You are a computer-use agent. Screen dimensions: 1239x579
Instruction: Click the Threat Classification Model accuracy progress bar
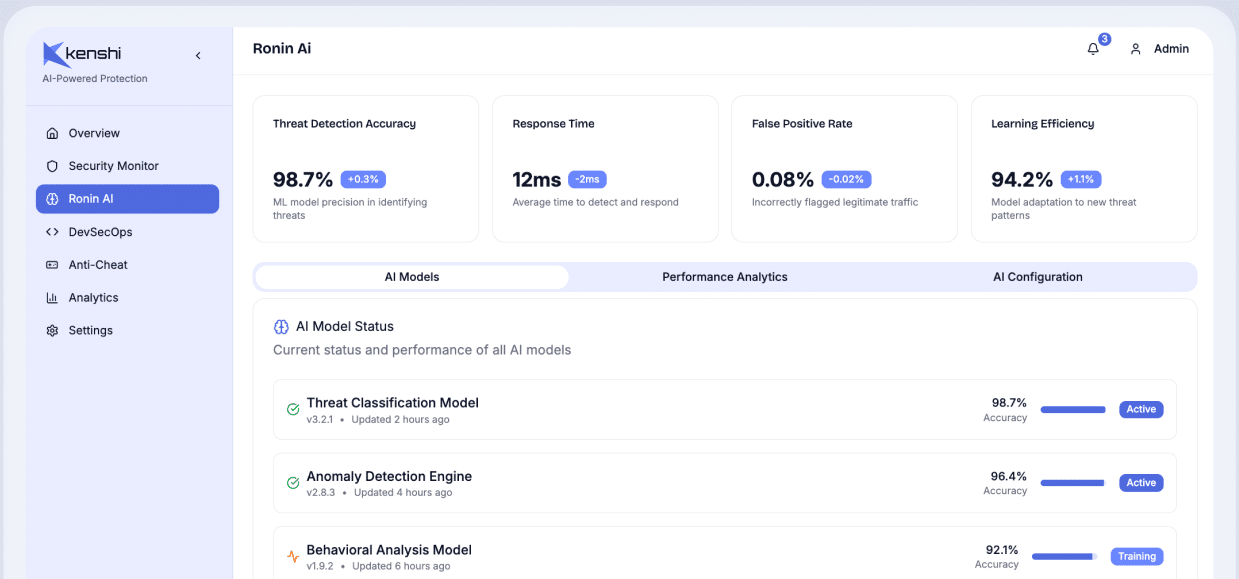coord(1073,410)
